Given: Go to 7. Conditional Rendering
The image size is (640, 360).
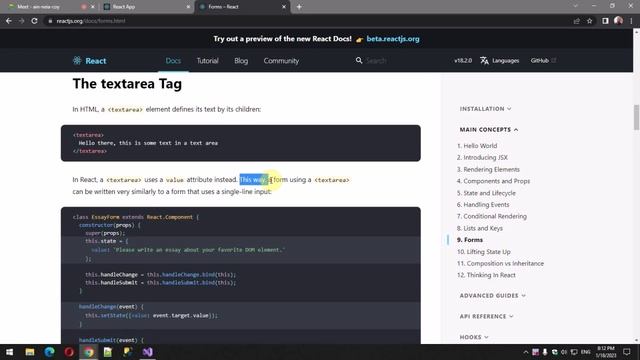Looking at the screenshot, I should pos(491,216).
